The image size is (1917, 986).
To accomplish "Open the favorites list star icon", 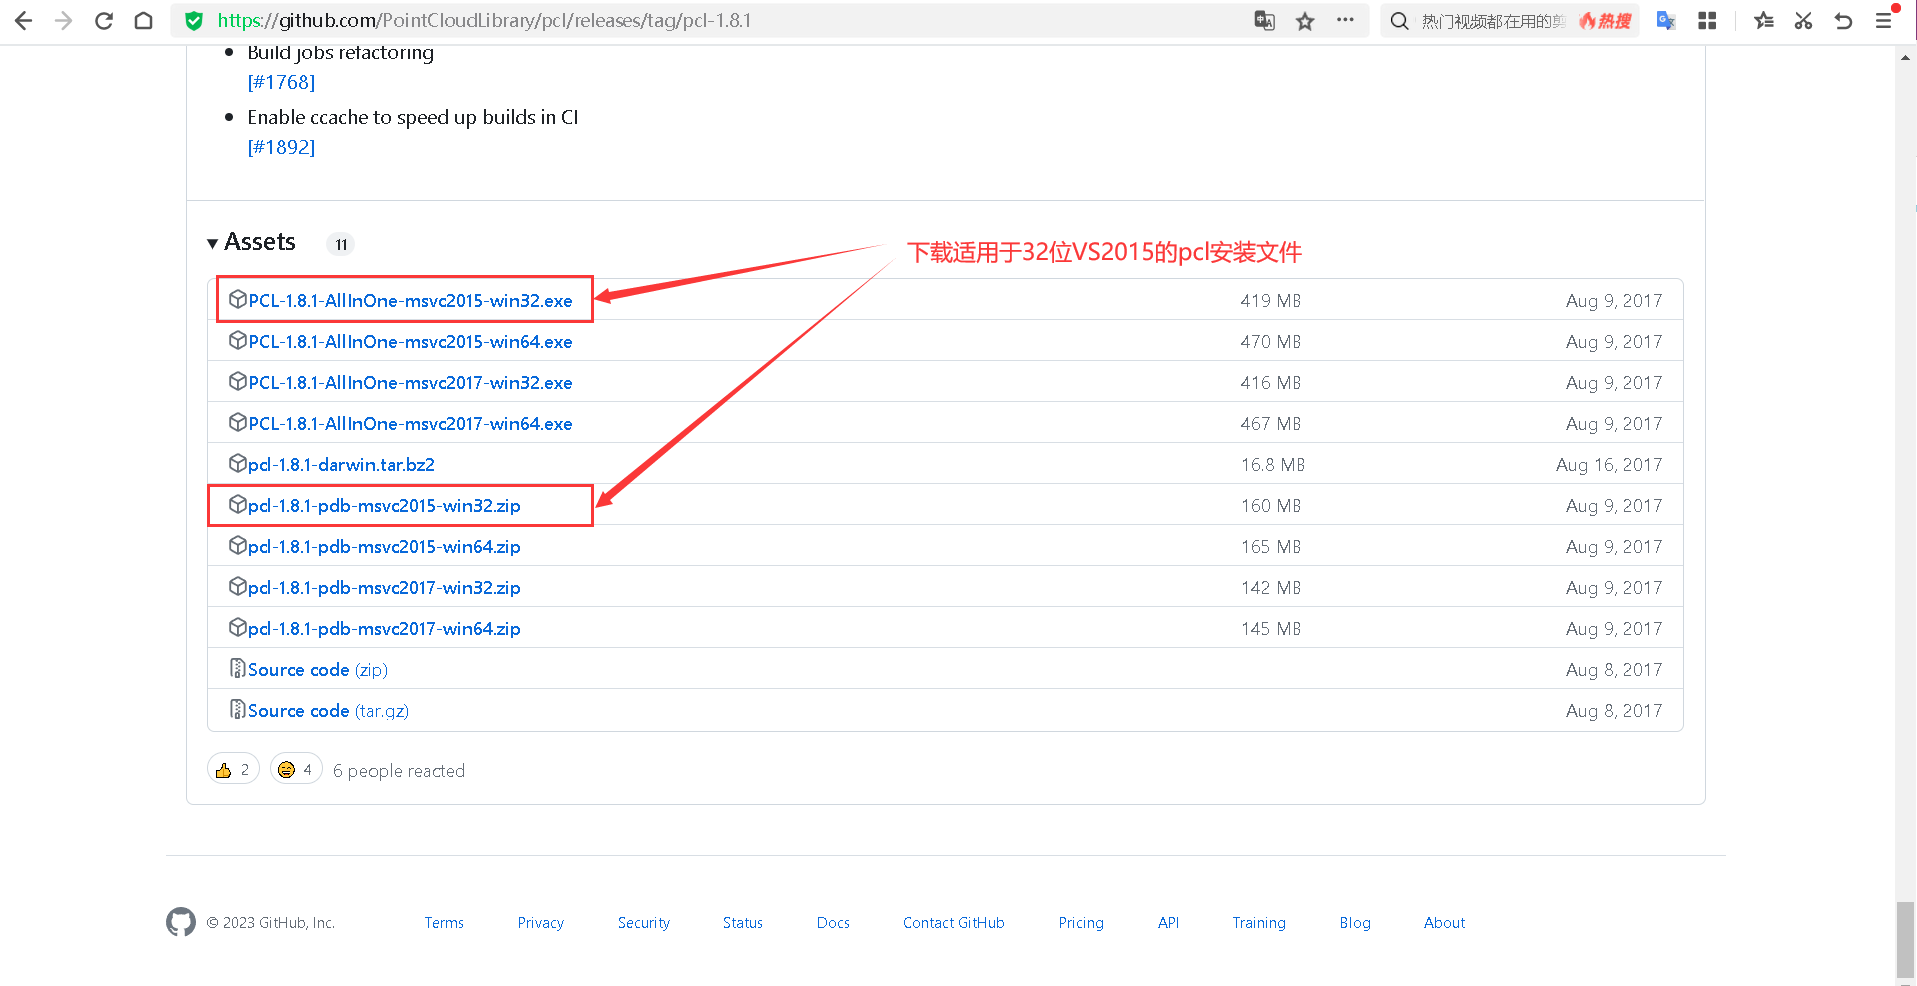I will pos(1764,21).
